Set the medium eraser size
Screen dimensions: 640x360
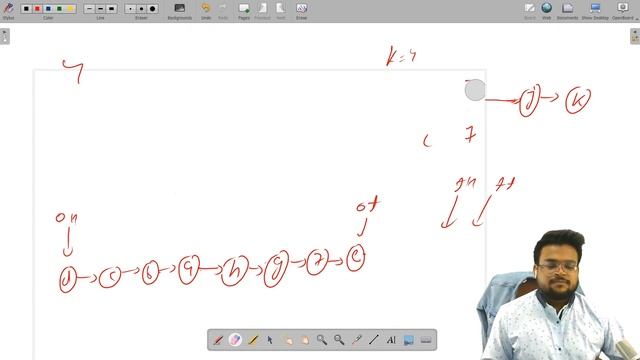141,9
